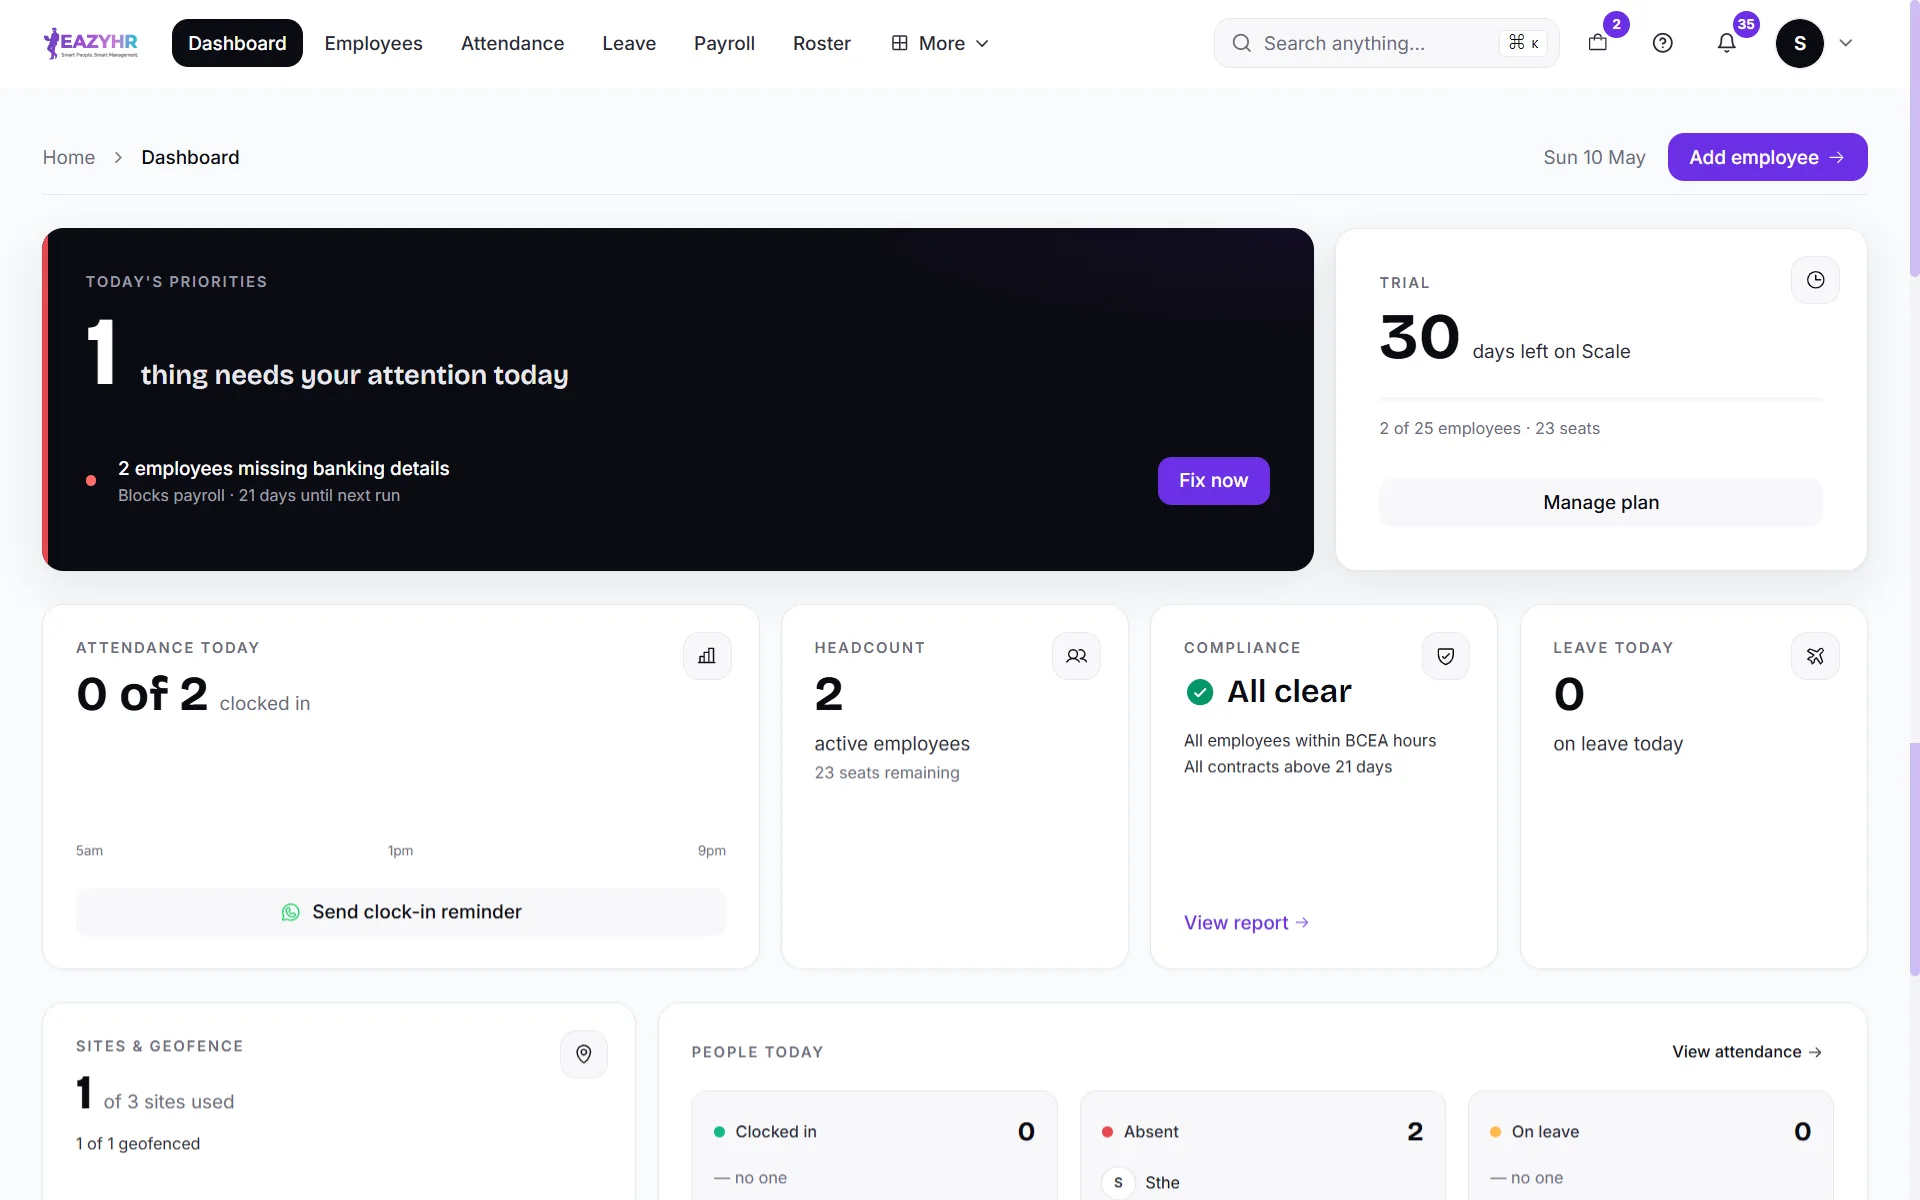Open the help question-mark icon
The height and width of the screenshot is (1200, 1920).
coord(1662,43)
